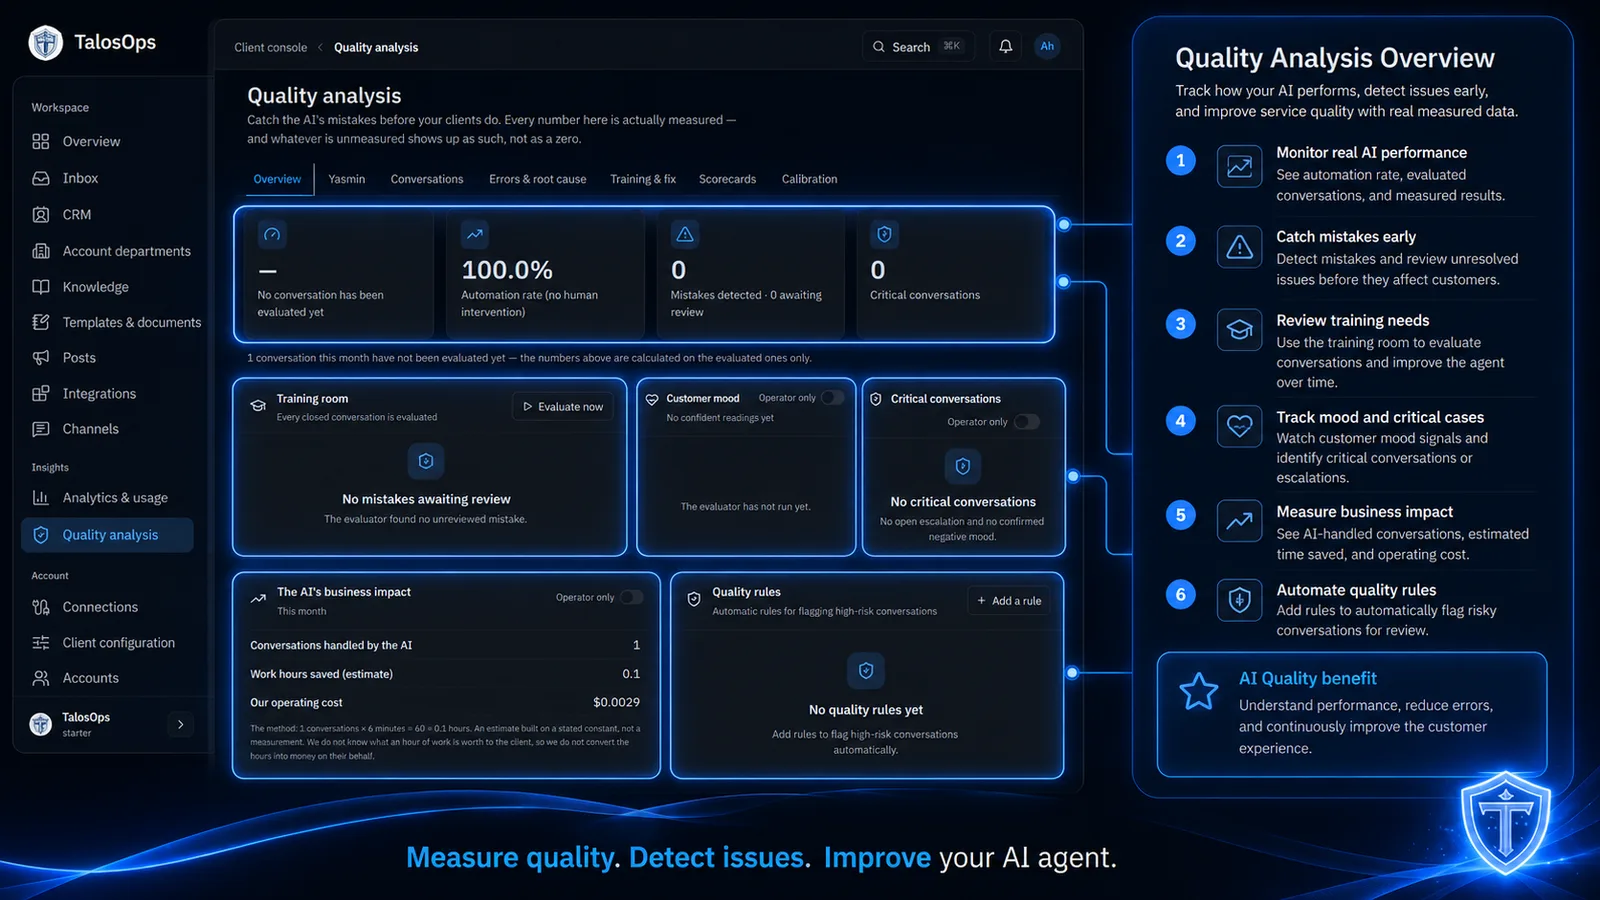Image resolution: width=1600 pixels, height=900 pixels.
Task: Open the Analytics & usage sidebar link
Action: [107, 498]
